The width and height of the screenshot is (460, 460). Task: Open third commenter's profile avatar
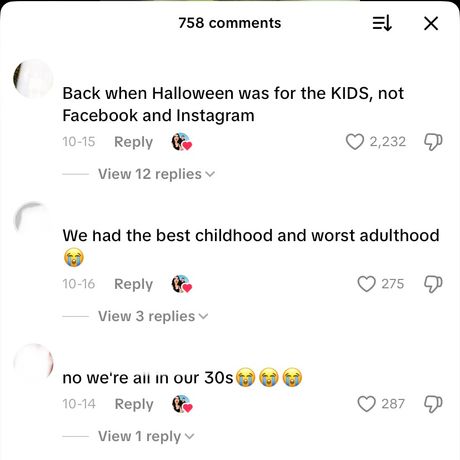33,363
